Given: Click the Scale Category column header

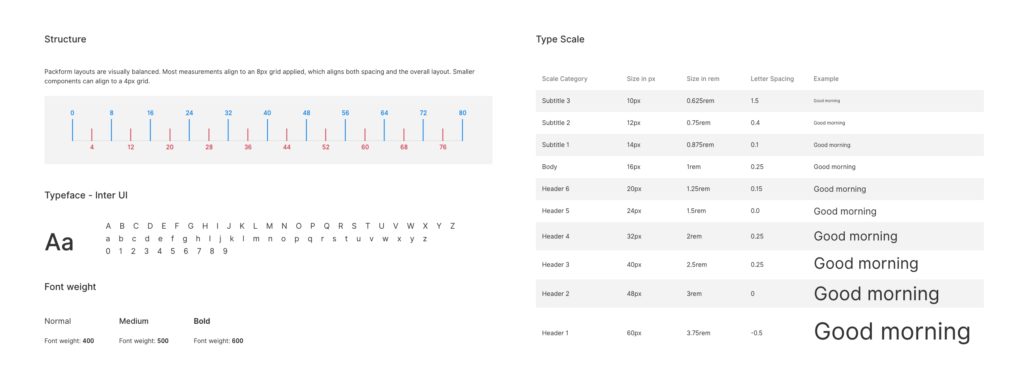Looking at the screenshot, I should point(564,79).
